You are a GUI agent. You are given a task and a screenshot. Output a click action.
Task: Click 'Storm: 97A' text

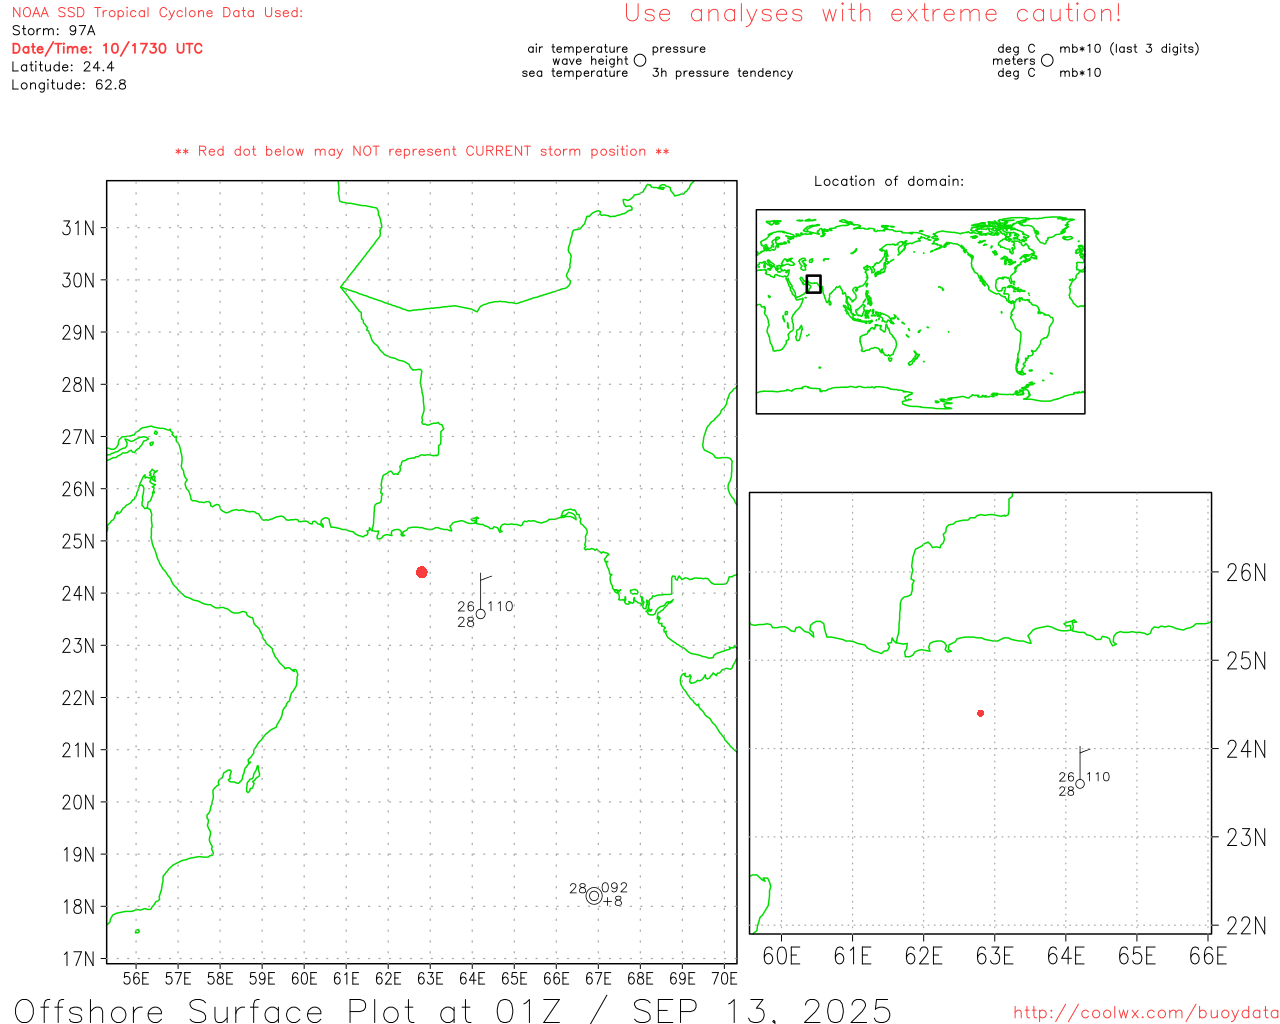point(54,31)
